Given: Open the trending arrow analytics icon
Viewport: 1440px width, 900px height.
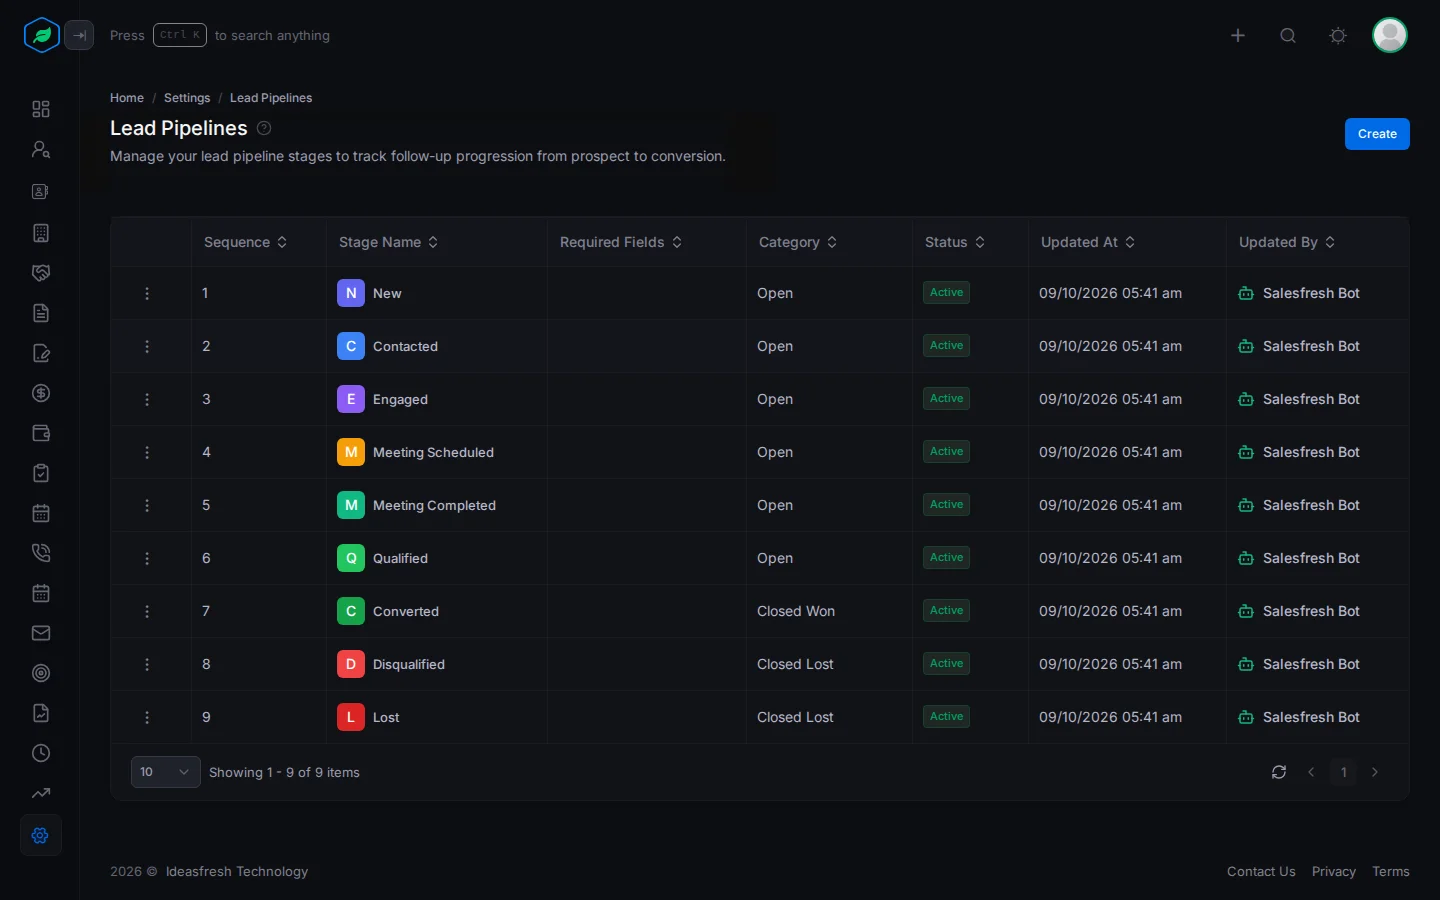Looking at the screenshot, I should pyautogui.click(x=41, y=793).
